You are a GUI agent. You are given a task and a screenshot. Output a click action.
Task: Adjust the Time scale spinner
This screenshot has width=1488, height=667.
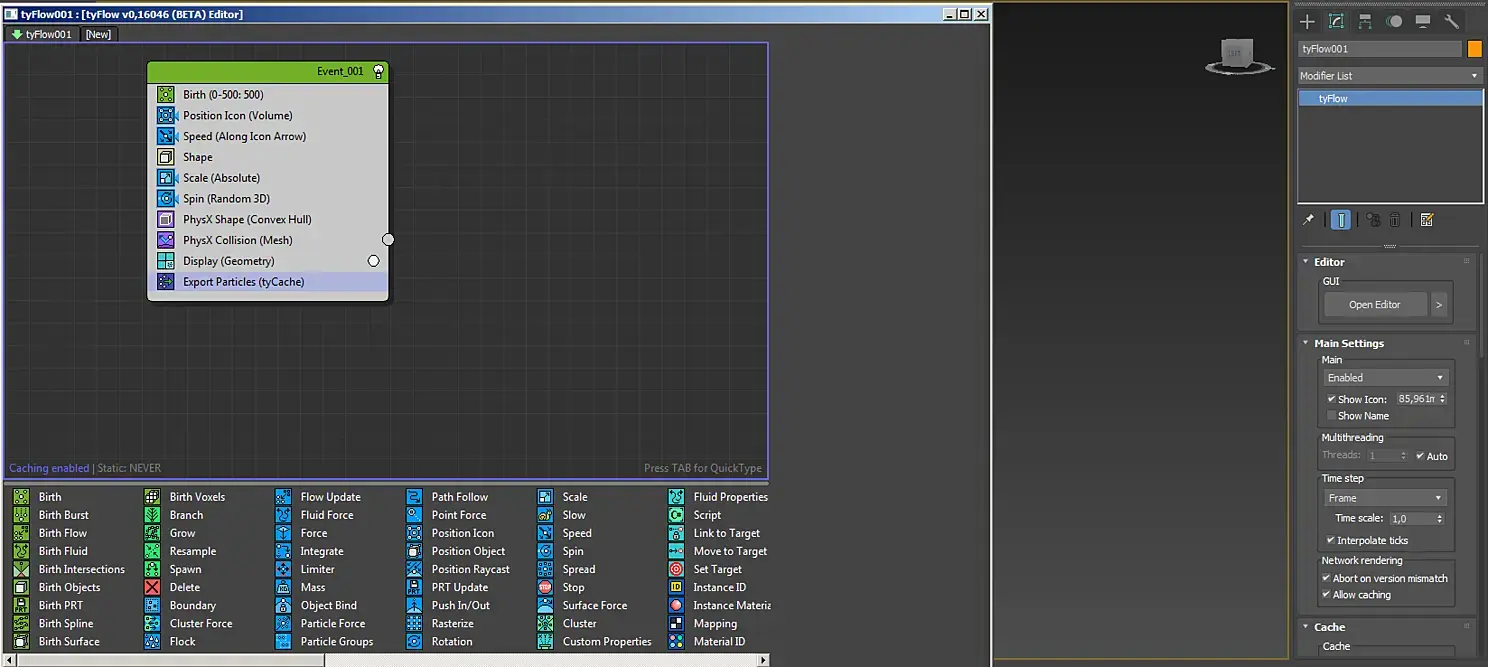coord(1439,518)
